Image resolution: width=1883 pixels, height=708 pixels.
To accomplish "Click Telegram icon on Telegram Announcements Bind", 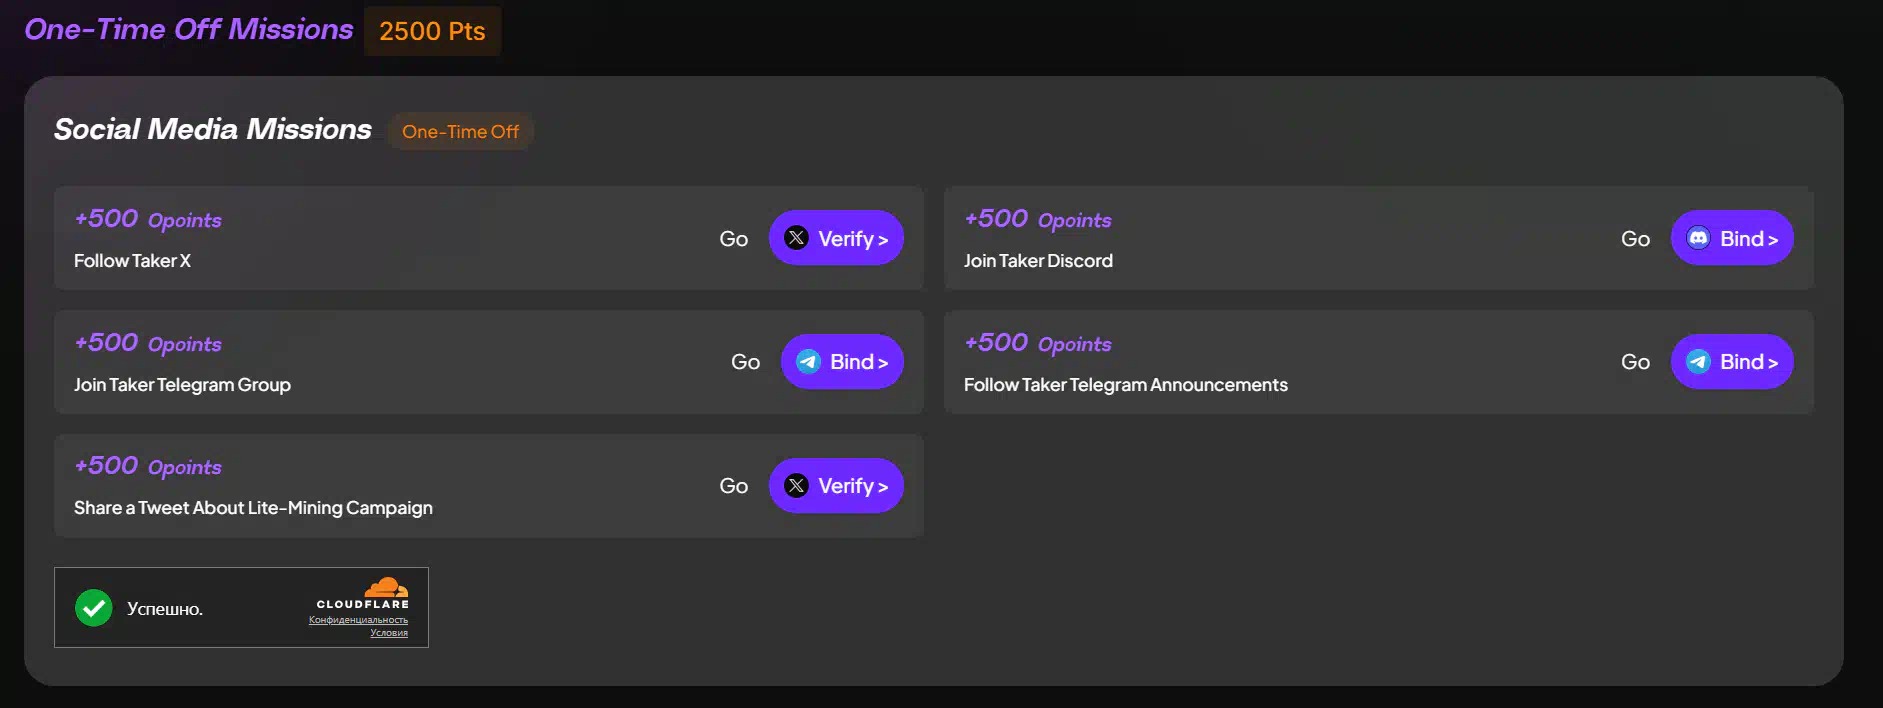I will click(x=1698, y=362).
